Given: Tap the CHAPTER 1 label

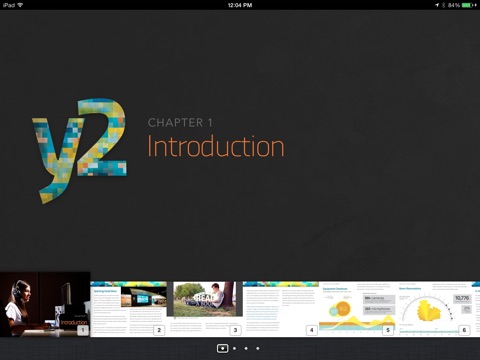Looking at the screenshot, I should pyautogui.click(x=180, y=123).
